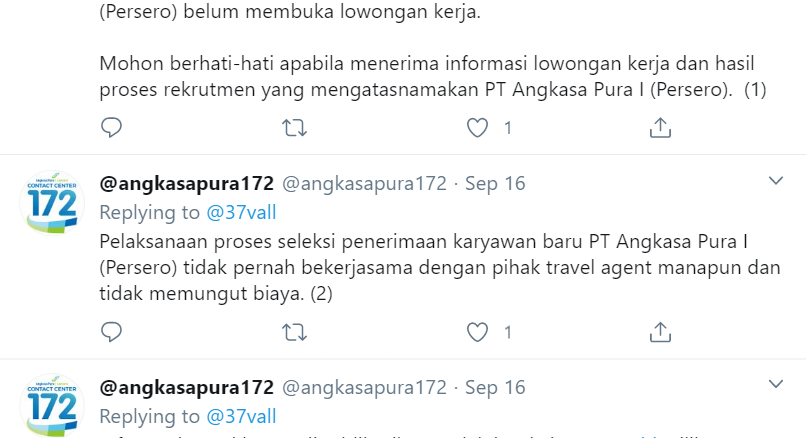Image resolution: width=807 pixels, height=438 pixels.
Task: Open Sep 16 timestamp of third tweet
Action: pyautogui.click(x=495, y=388)
